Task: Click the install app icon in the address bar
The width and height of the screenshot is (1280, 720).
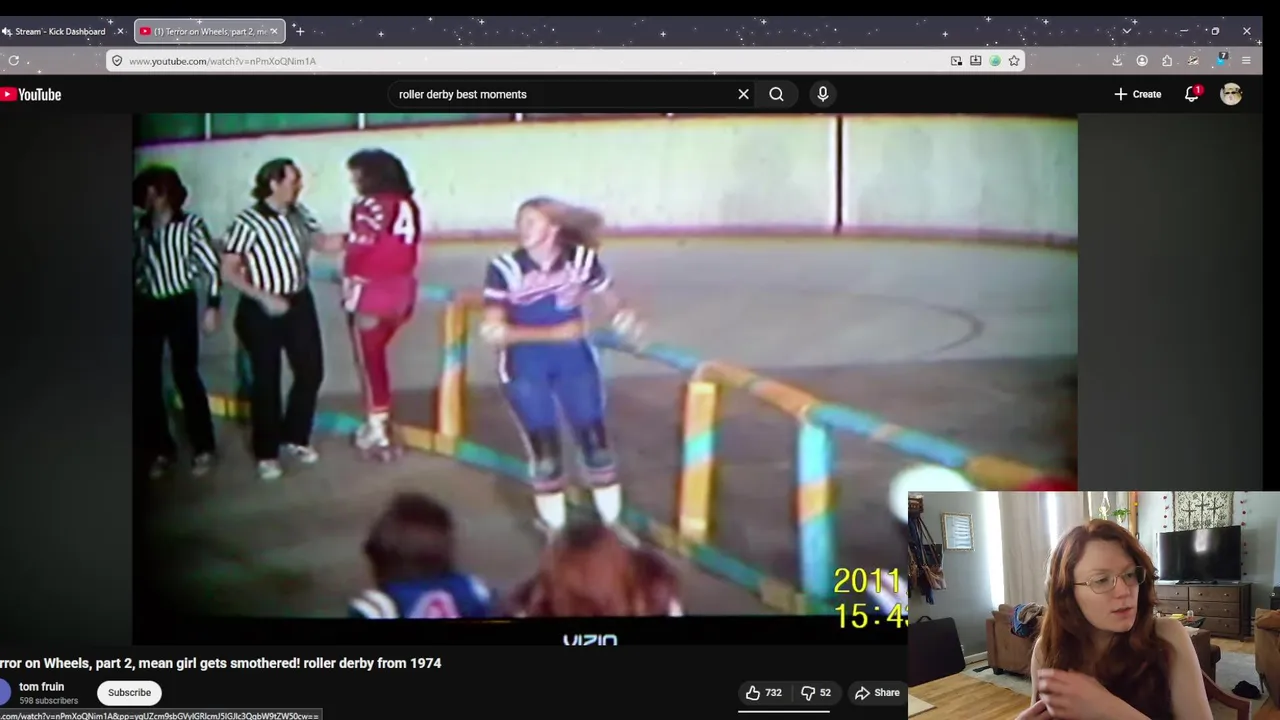Action: (x=975, y=61)
